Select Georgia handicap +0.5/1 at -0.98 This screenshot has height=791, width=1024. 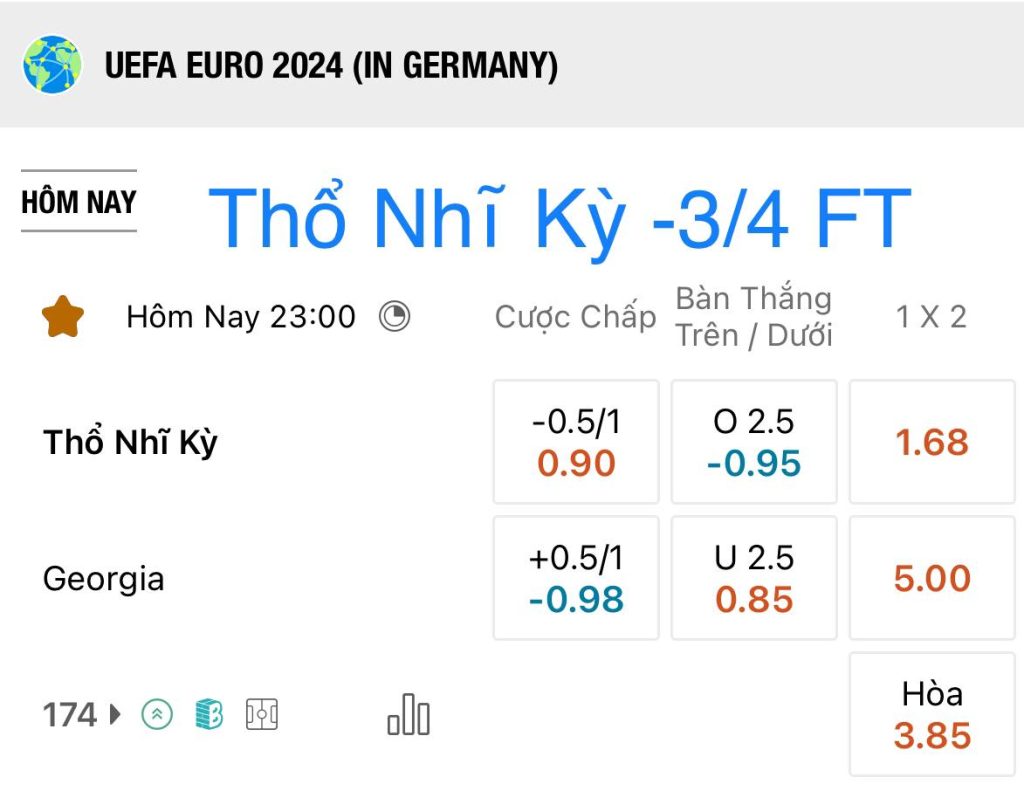(x=576, y=578)
